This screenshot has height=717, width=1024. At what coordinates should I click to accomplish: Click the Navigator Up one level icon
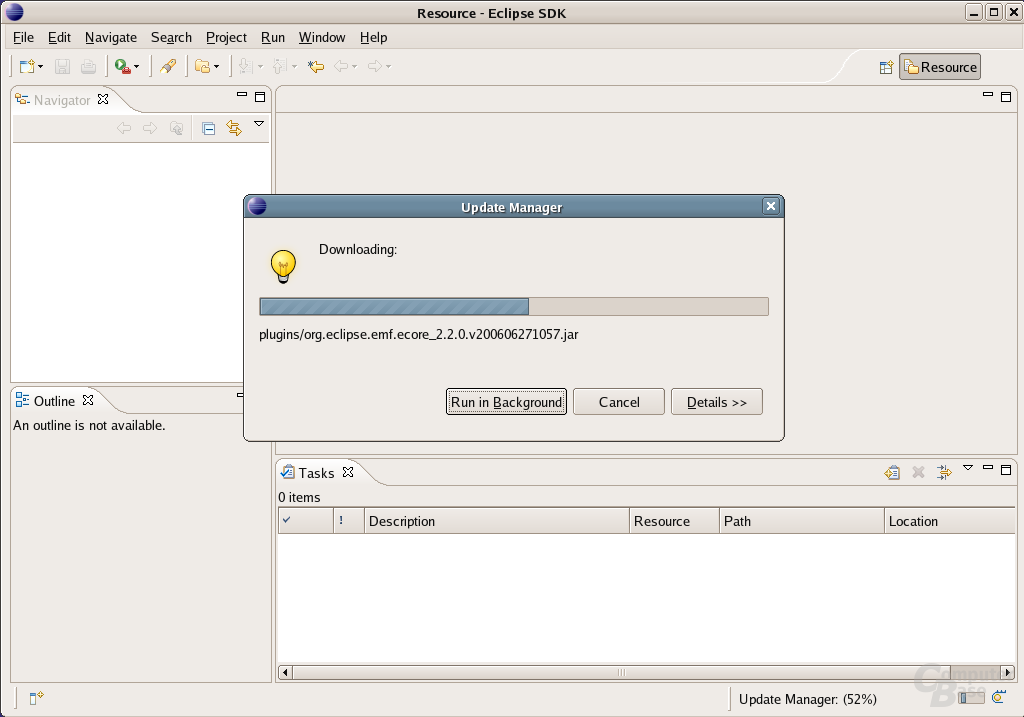pyautogui.click(x=176, y=128)
